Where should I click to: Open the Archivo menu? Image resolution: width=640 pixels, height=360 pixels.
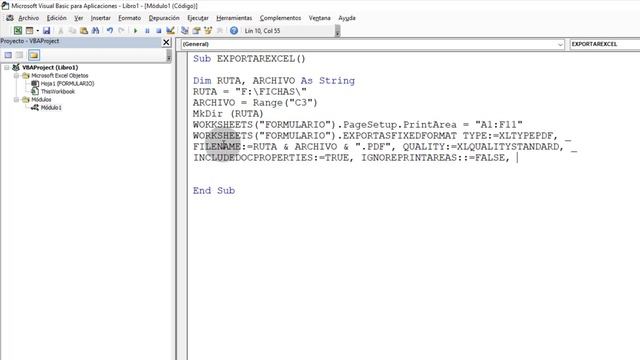[x=29, y=18]
